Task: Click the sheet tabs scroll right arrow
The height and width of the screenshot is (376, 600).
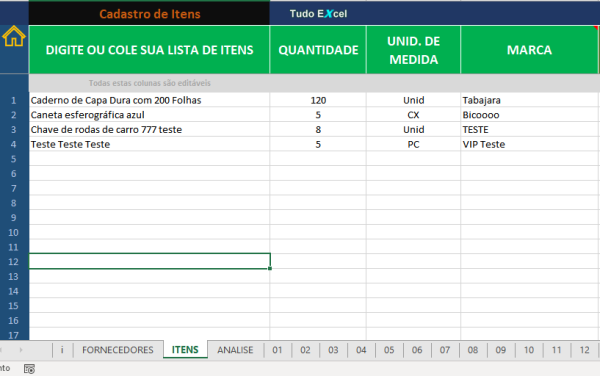Action: pos(21,350)
